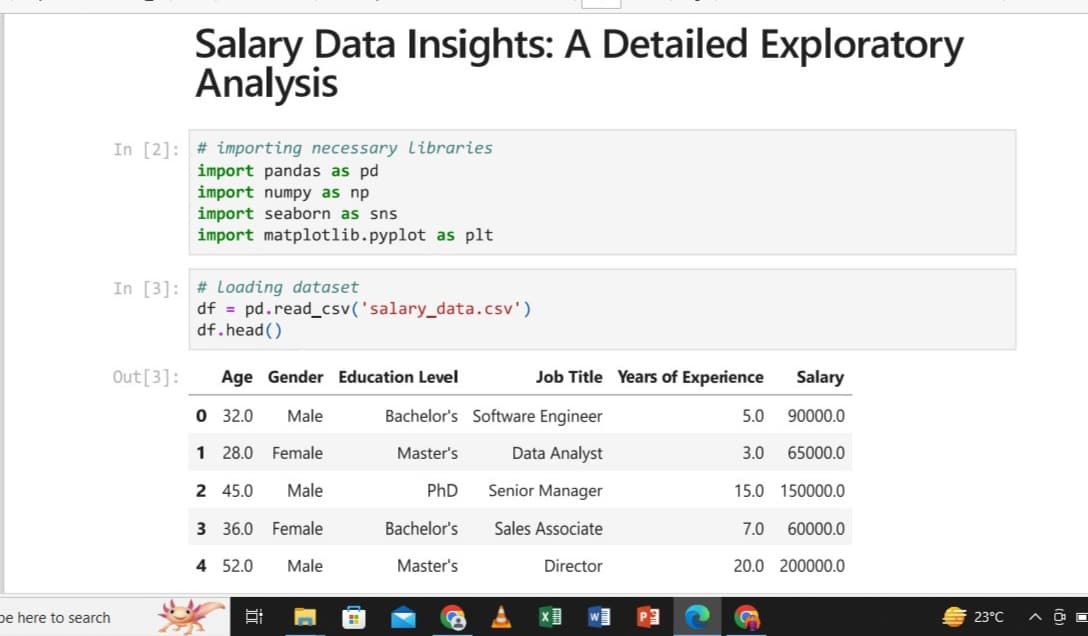1088x636 pixels.
Task: Open the 23°C weather widget
Action: [973, 618]
